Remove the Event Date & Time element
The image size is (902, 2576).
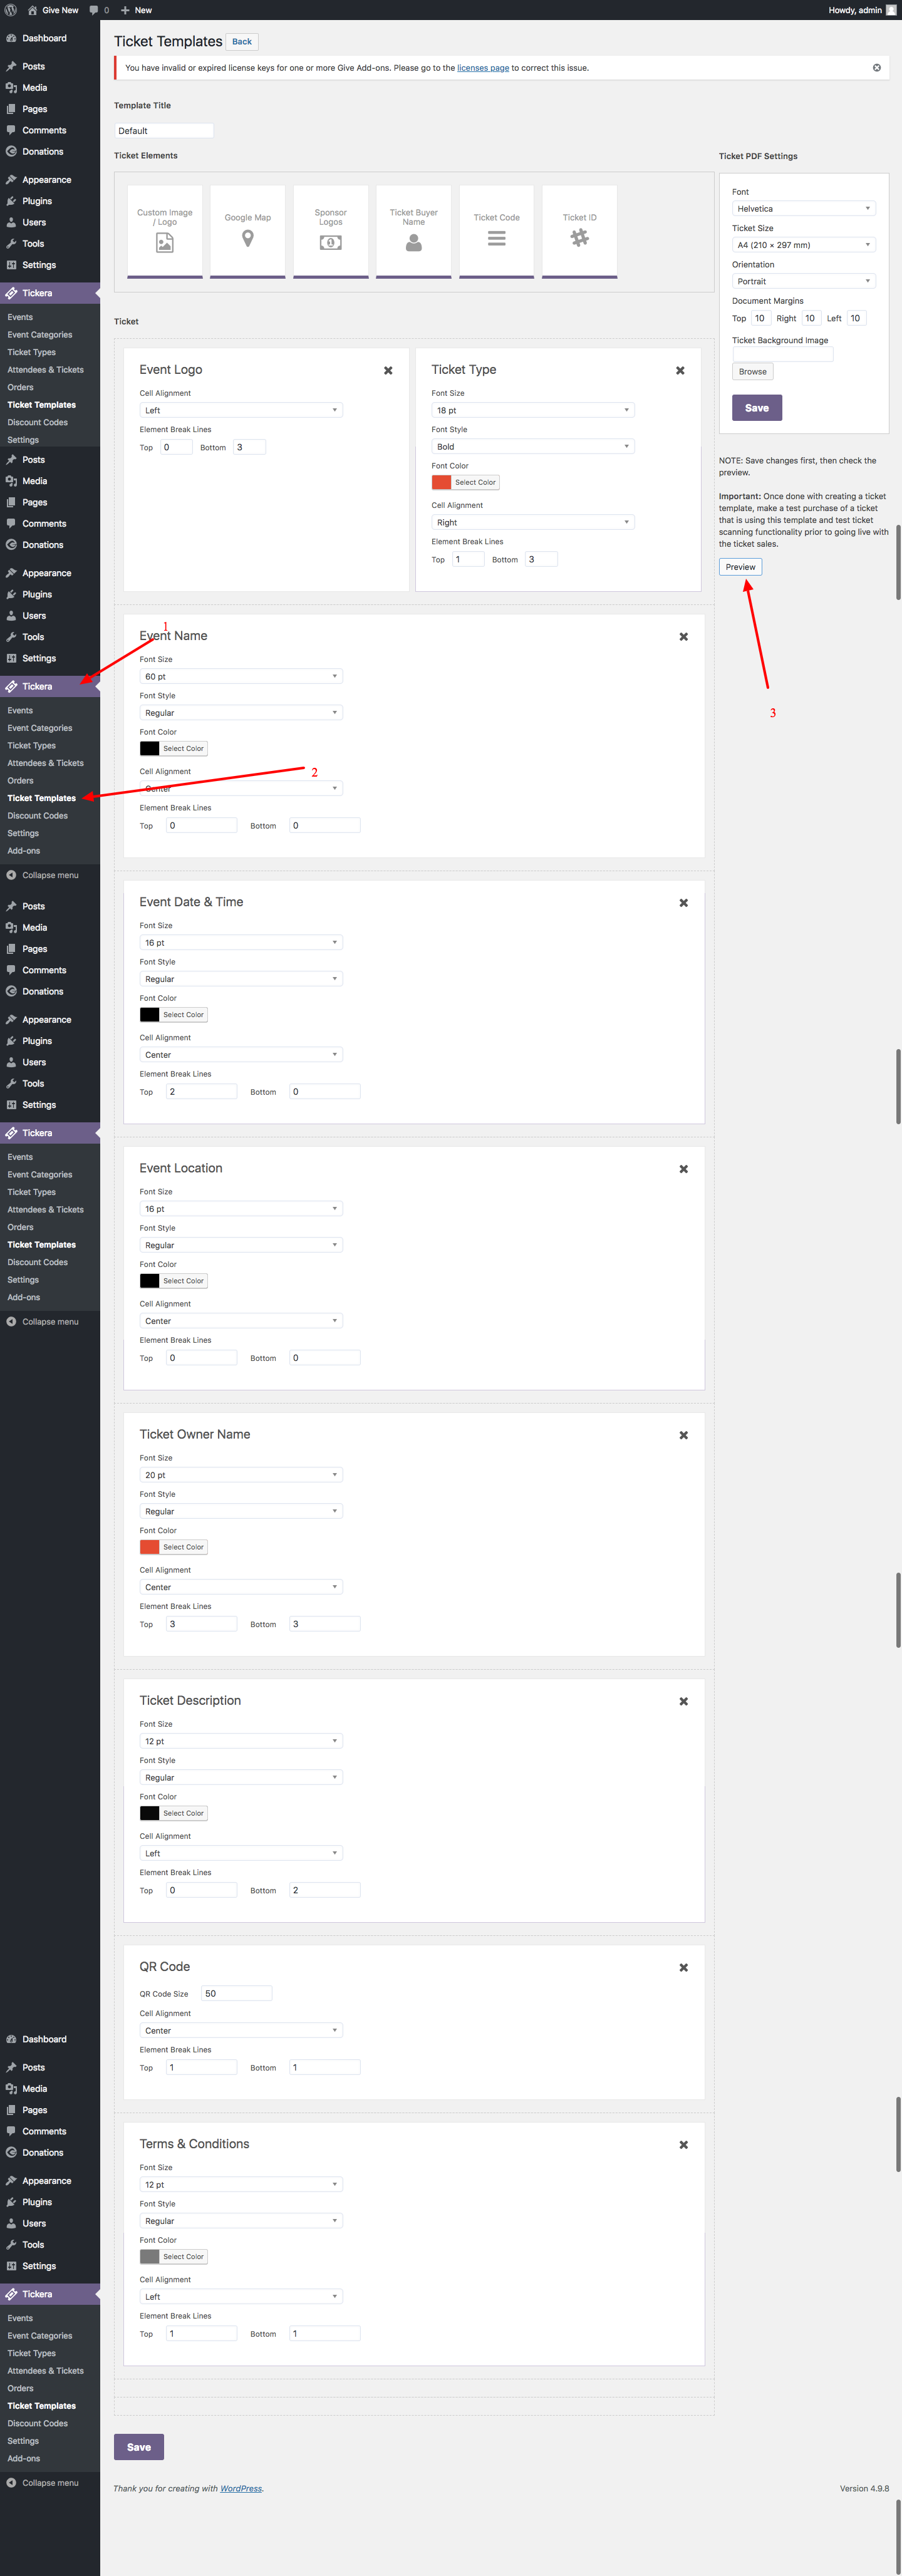click(x=684, y=902)
